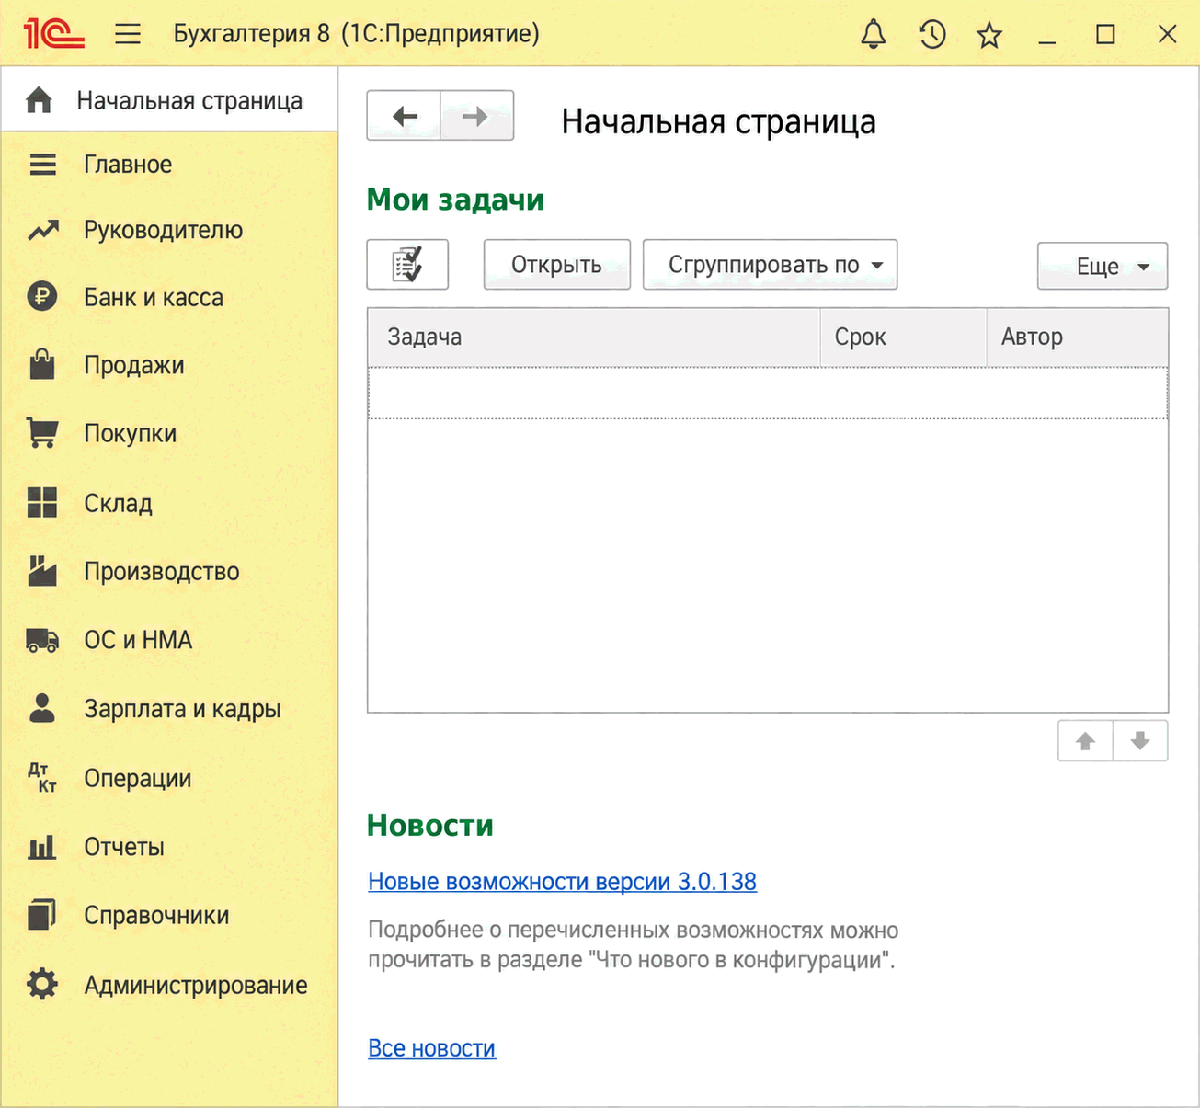
Task: Click the grid icon for Склад
Action: 42,502
